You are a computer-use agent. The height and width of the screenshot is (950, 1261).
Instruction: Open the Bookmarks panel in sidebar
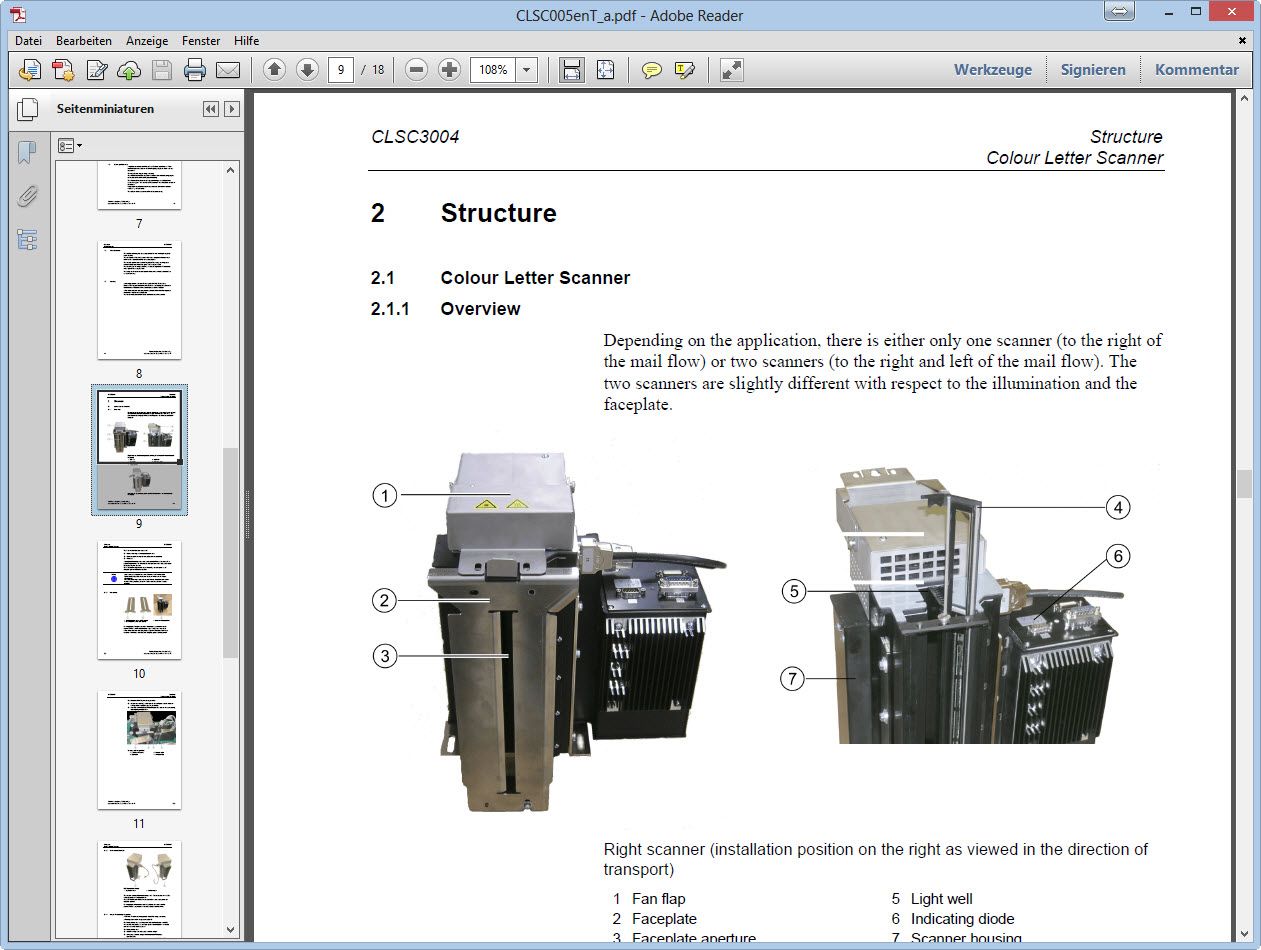click(x=27, y=152)
